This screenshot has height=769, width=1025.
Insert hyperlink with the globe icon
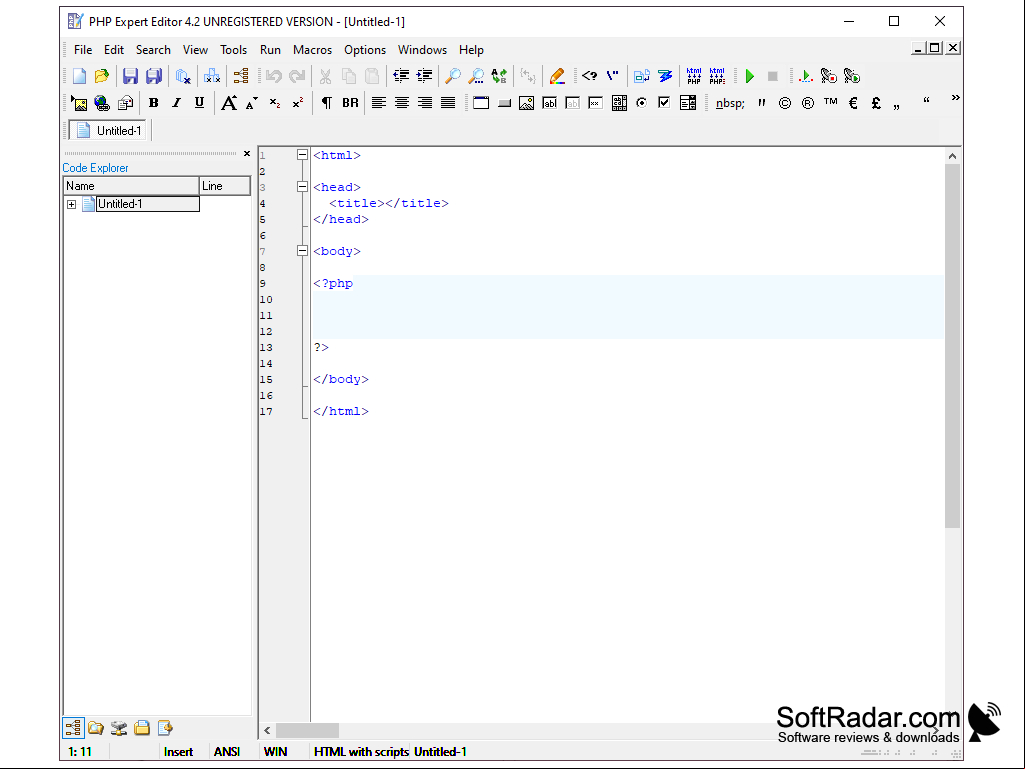[x=102, y=103]
